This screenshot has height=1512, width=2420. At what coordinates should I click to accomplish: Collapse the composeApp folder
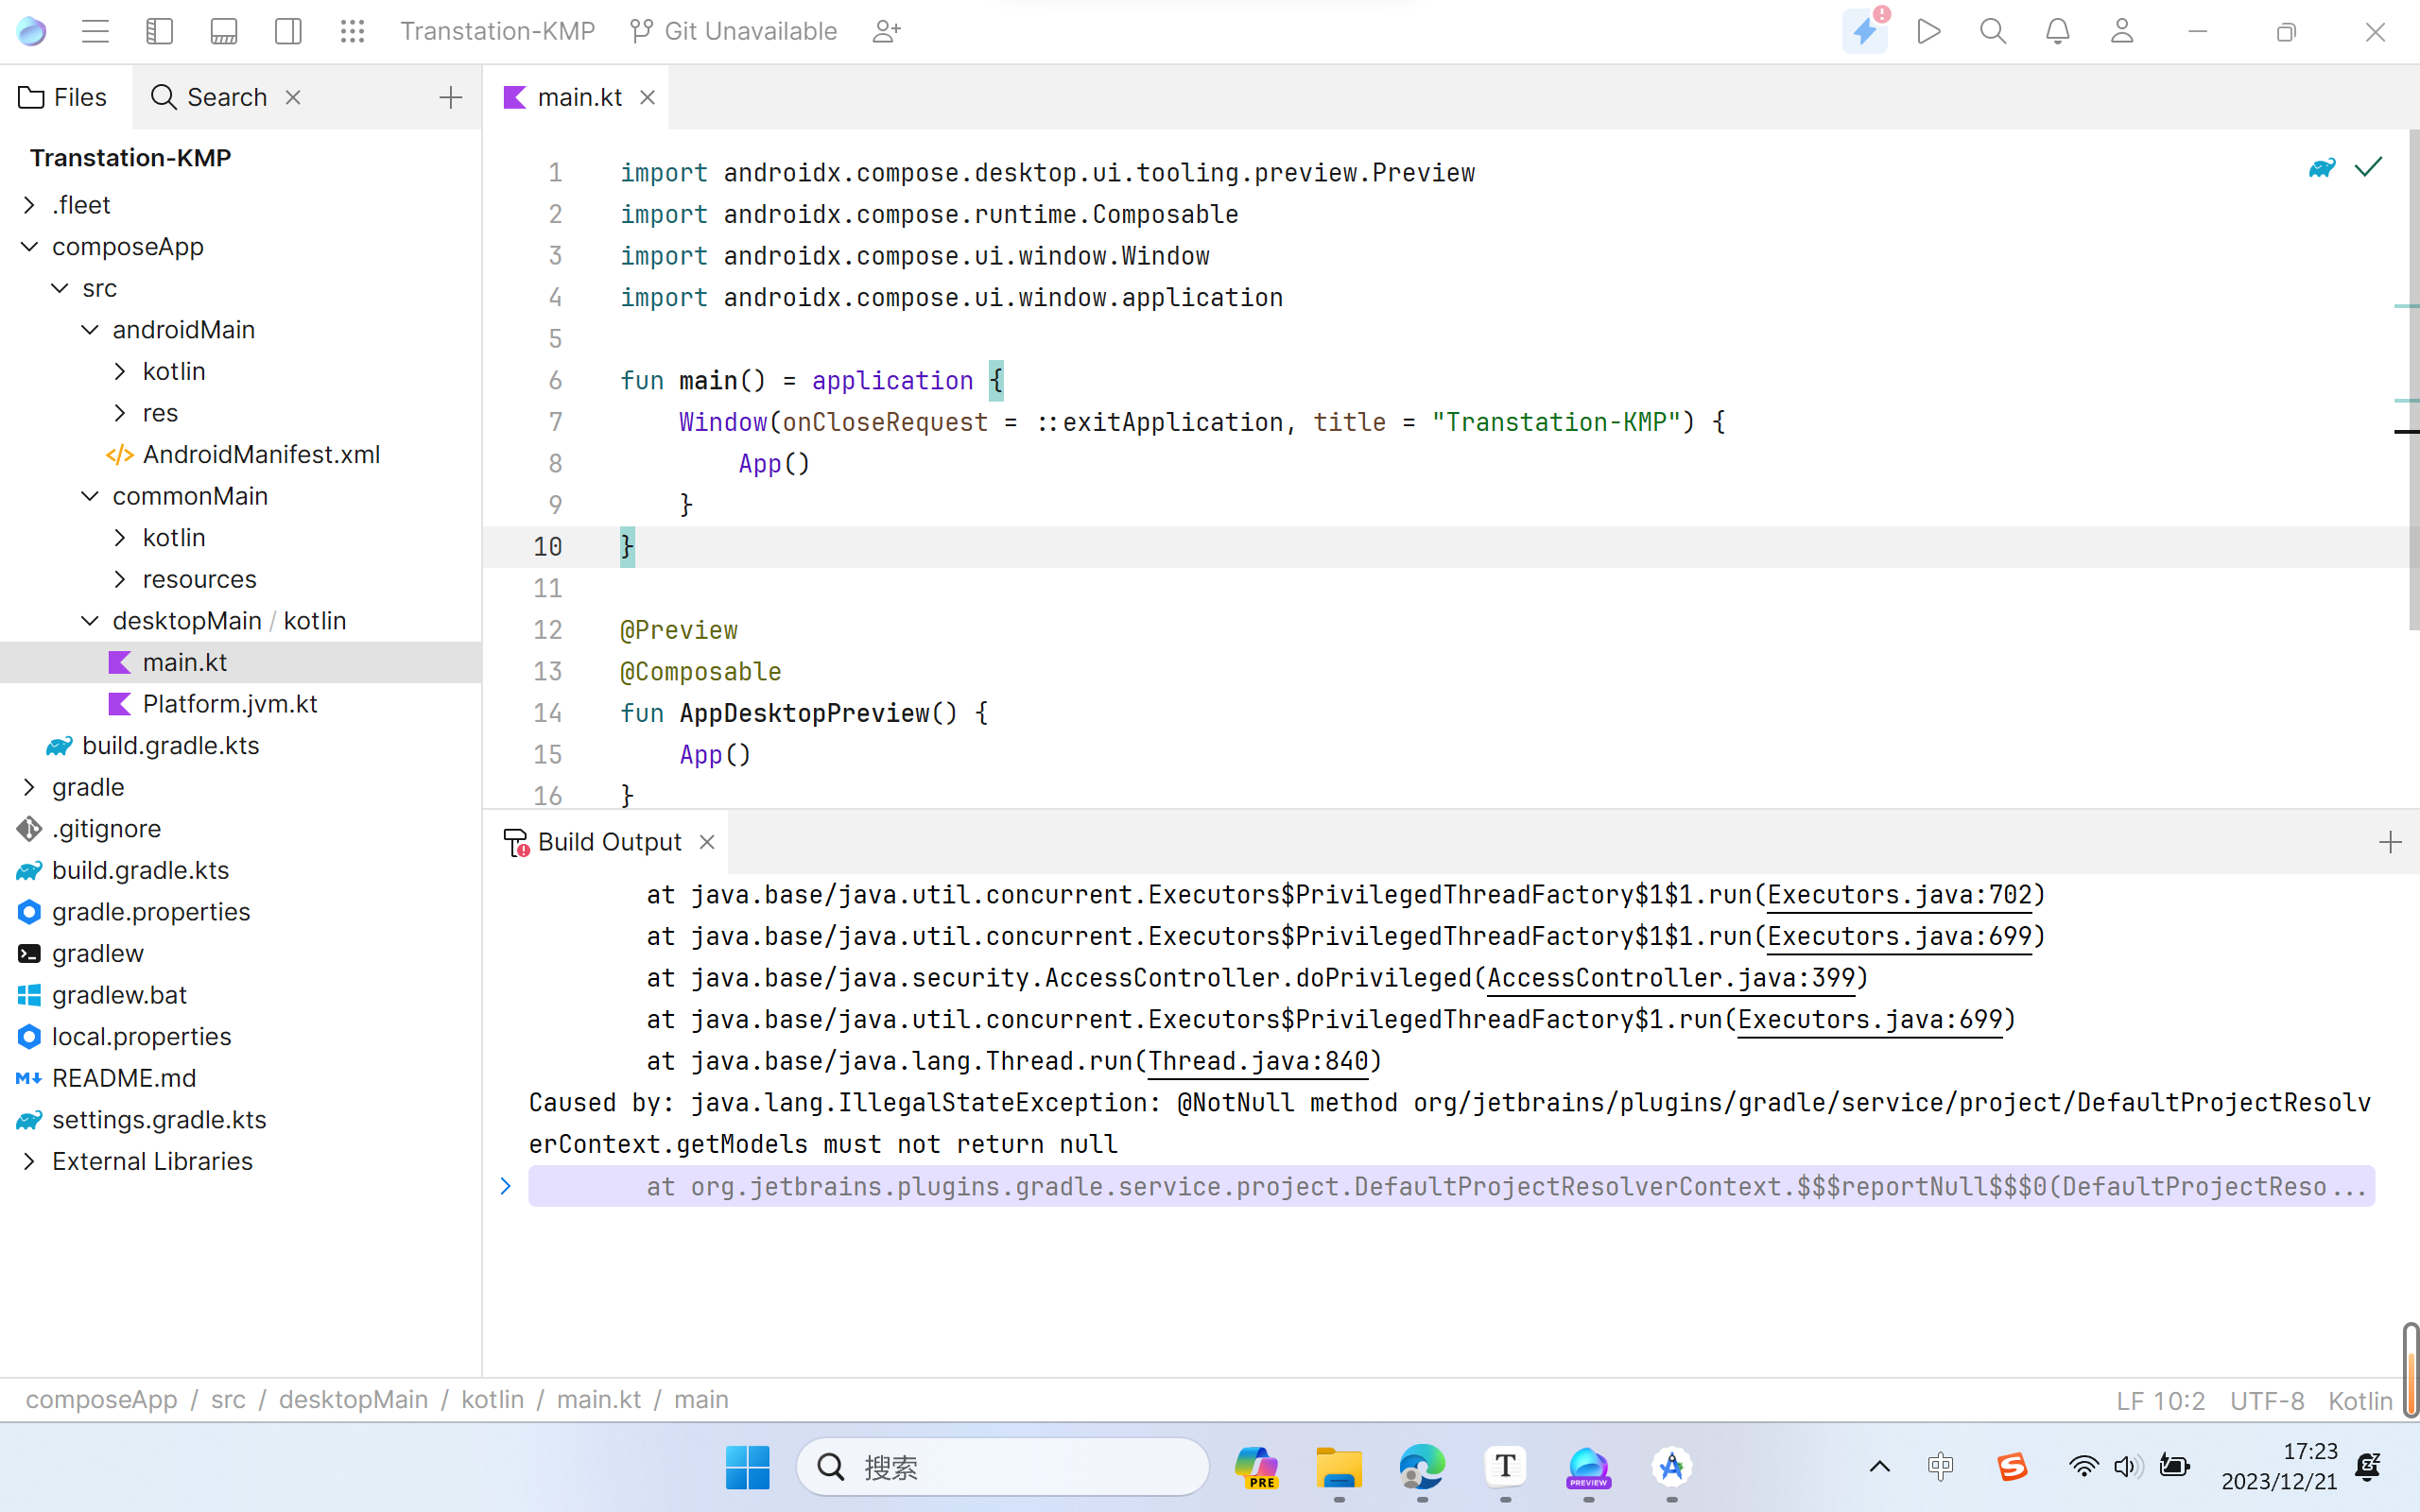point(29,246)
